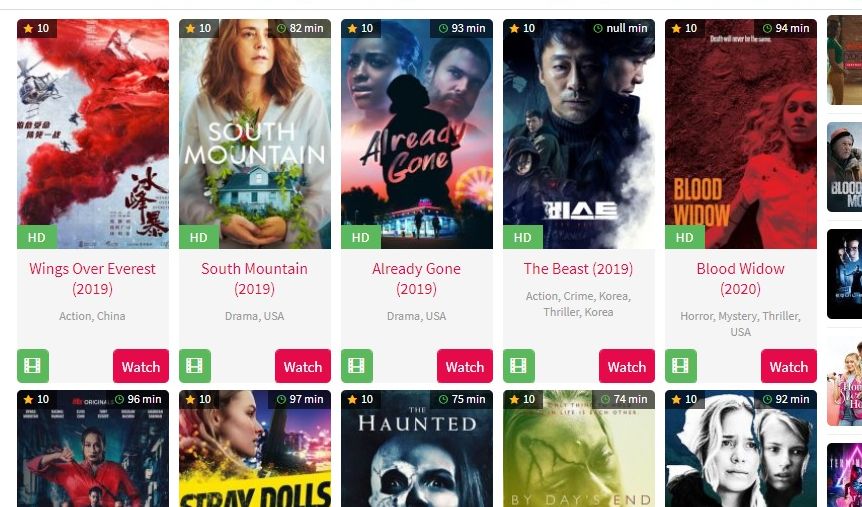Open Blood Widow (2020) title link

[741, 279]
